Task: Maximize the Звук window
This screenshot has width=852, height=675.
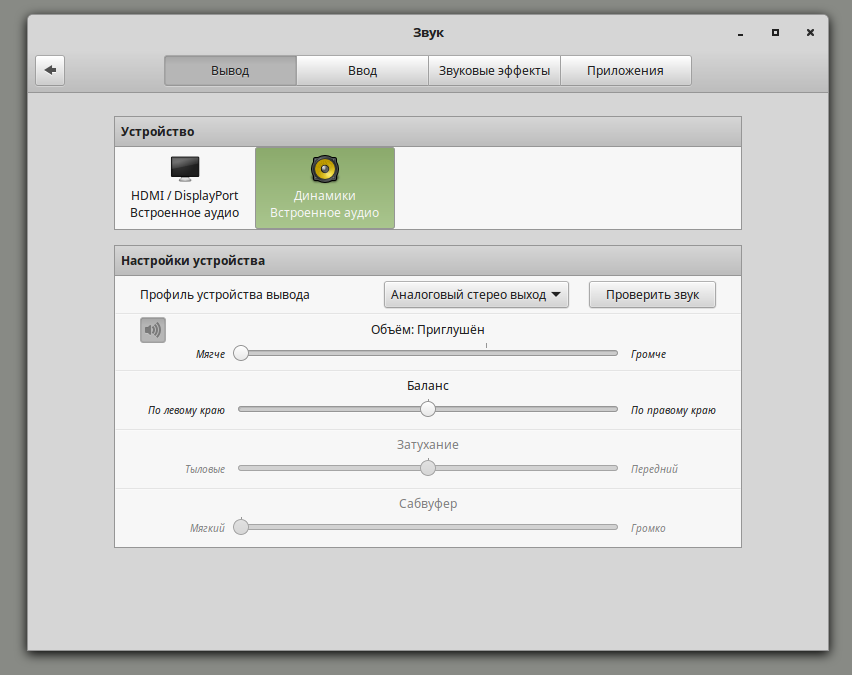Action: click(775, 33)
